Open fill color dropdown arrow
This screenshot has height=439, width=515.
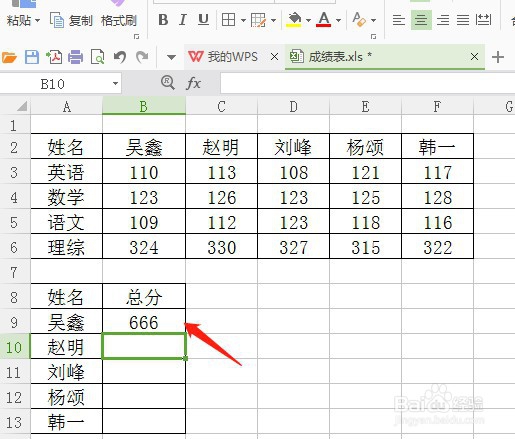(308, 21)
